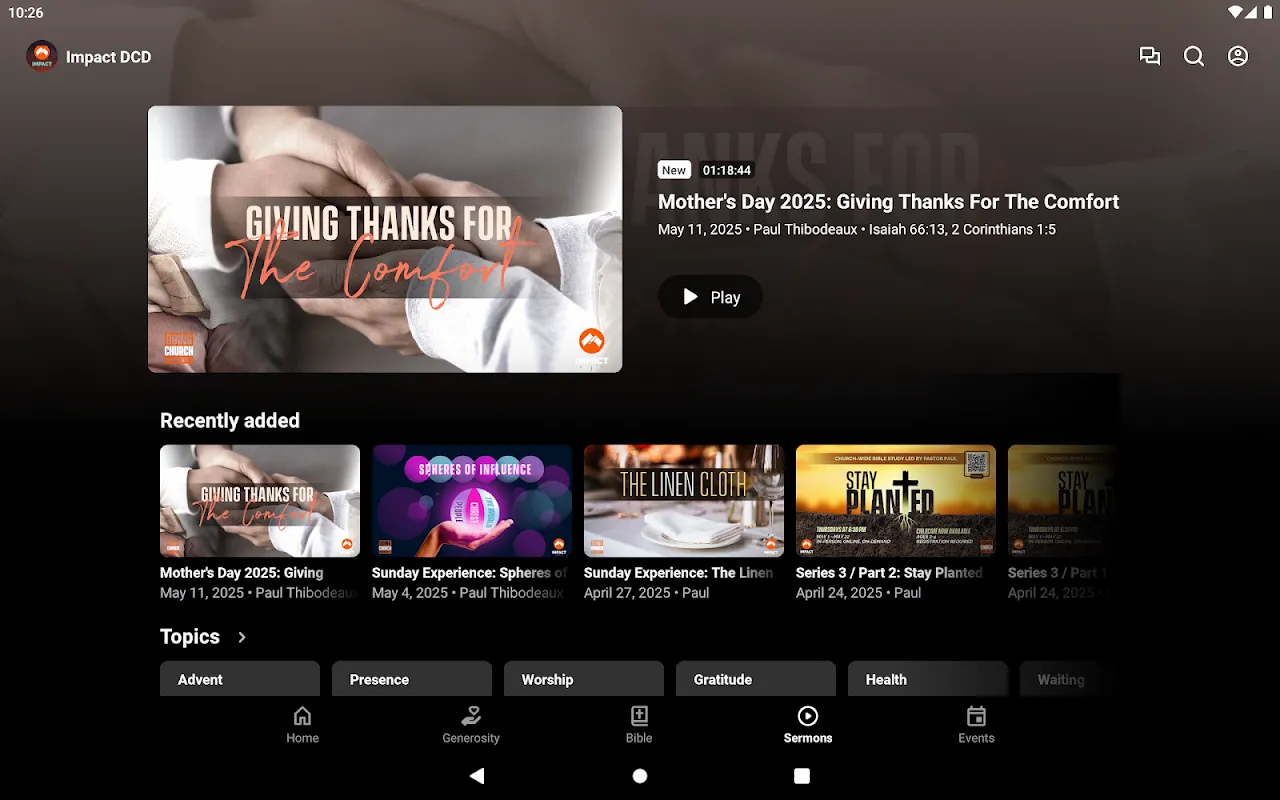Choose the Worship topic
Viewport: 1280px width, 800px height.
[x=584, y=679]
